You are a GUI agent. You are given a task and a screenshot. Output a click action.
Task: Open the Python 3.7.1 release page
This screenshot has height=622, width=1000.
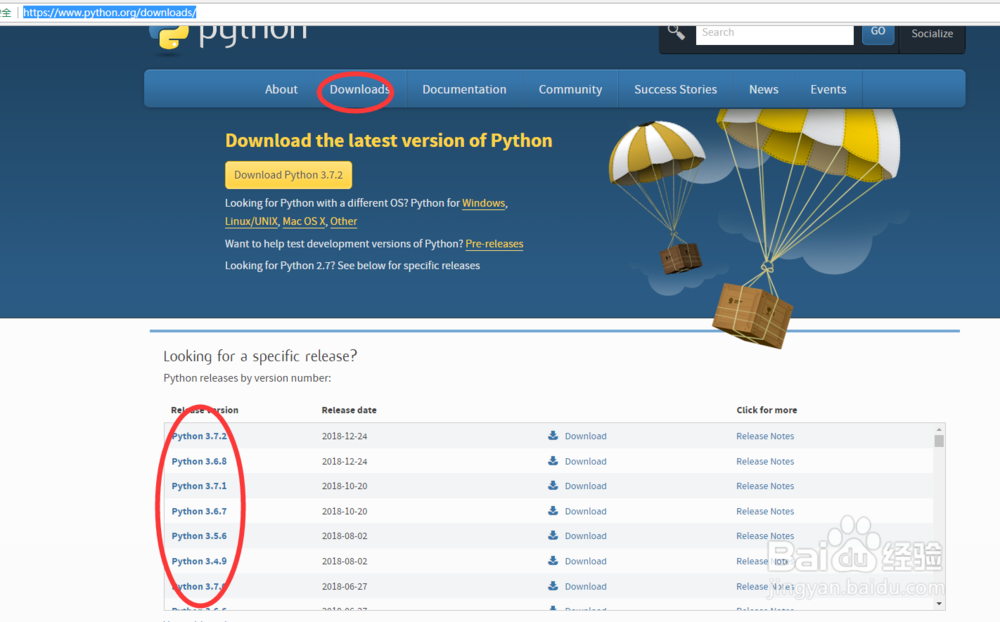click(199, 485)
